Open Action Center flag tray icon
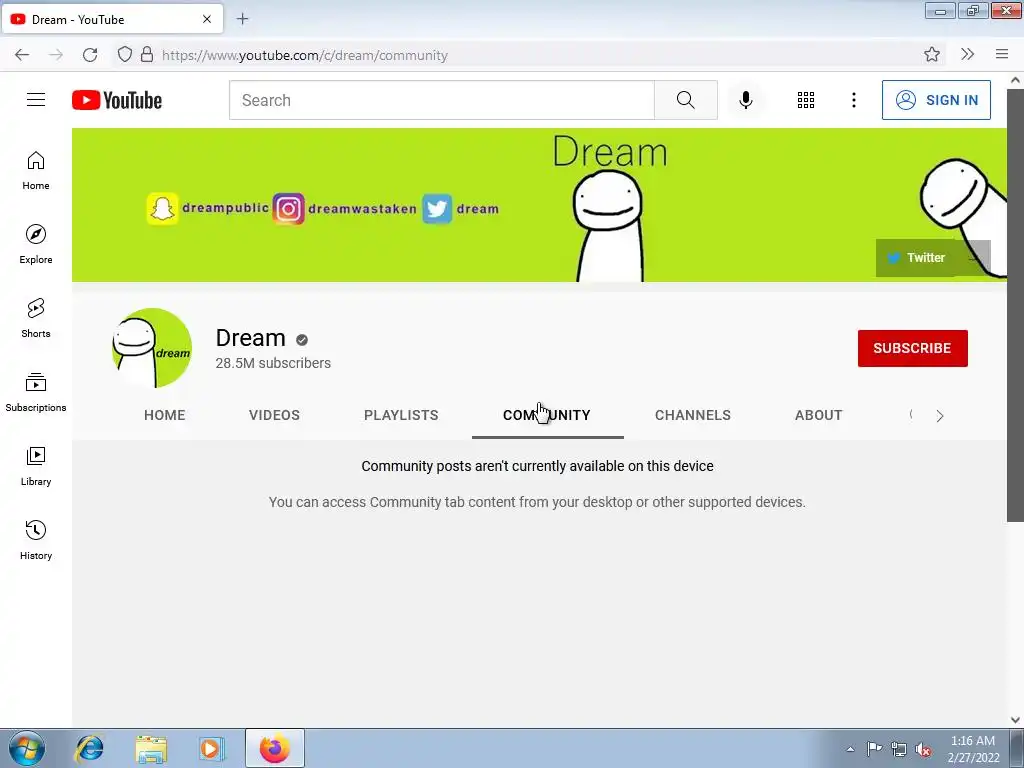The image size is (1024, 768). click(874, 749)
